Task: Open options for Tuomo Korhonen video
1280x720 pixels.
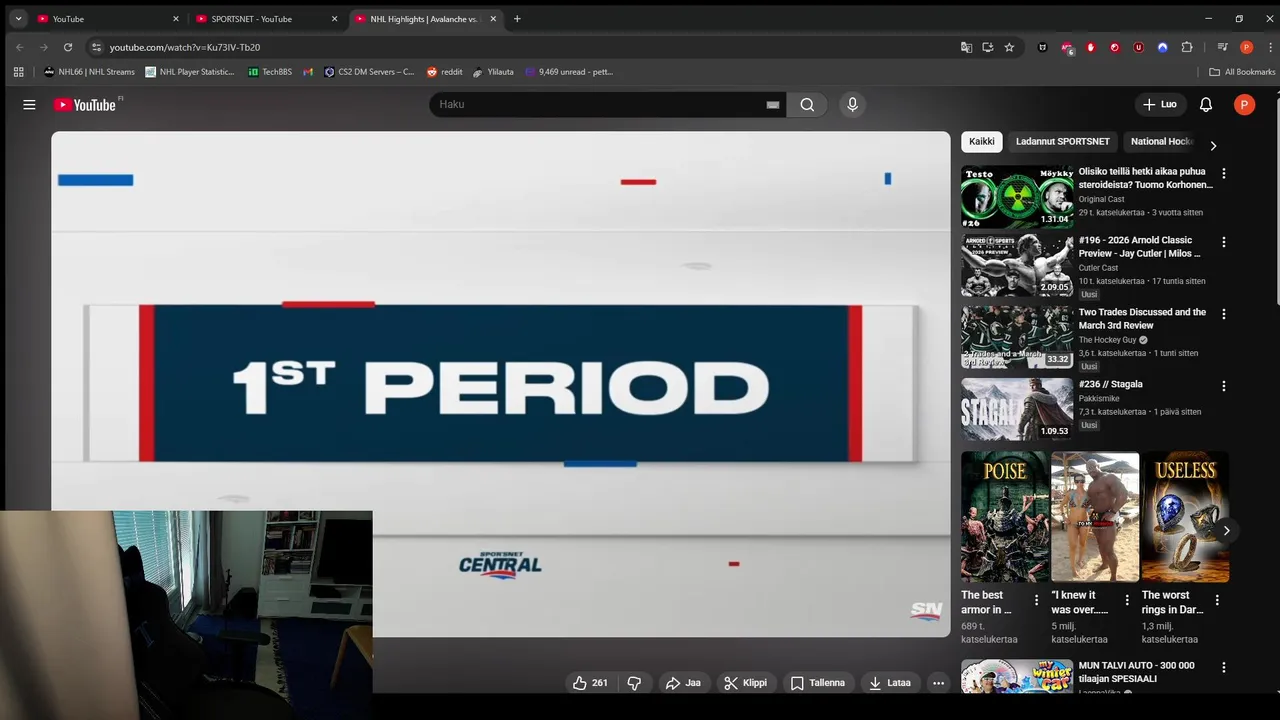Action: tap(1223, 173)
